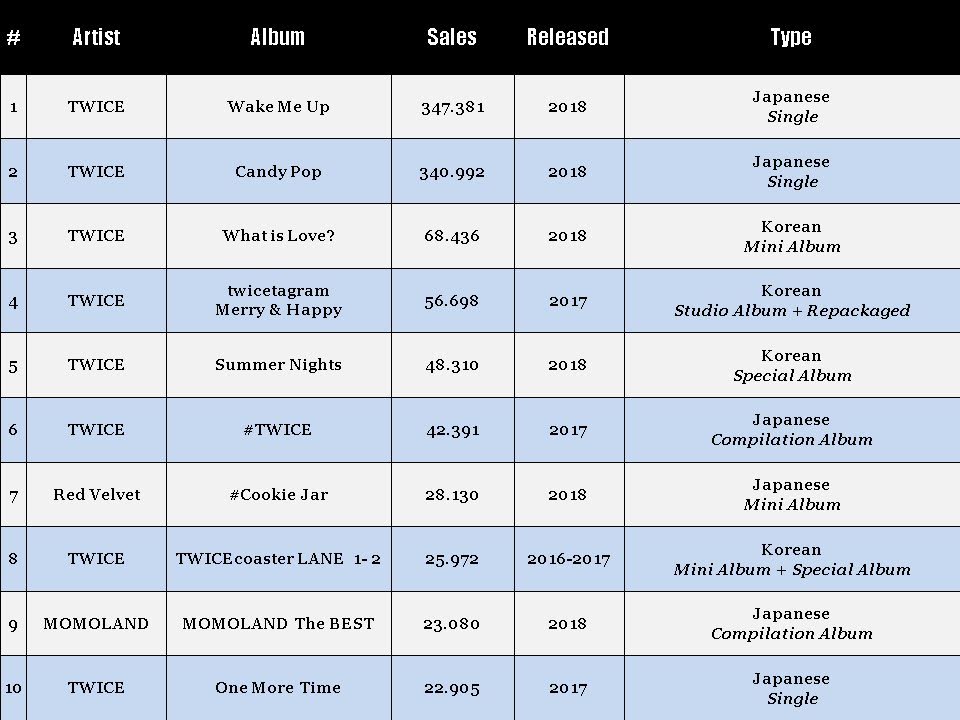Select the Candy Pop album cell
The width and height of the screenshot is (960, 720).
[279, 171]
